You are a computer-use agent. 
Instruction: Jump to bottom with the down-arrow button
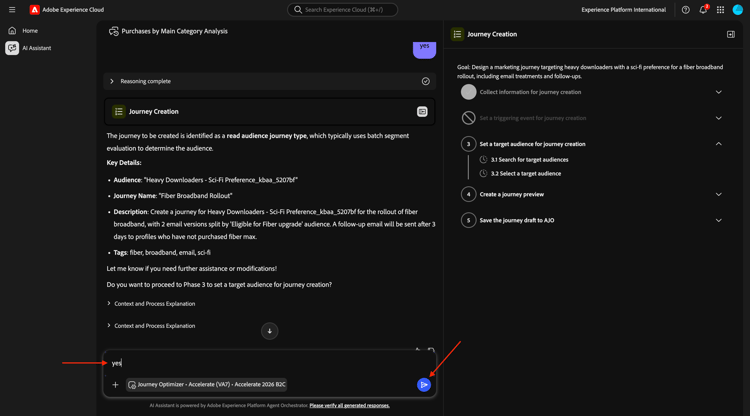[x=270, y=331]
